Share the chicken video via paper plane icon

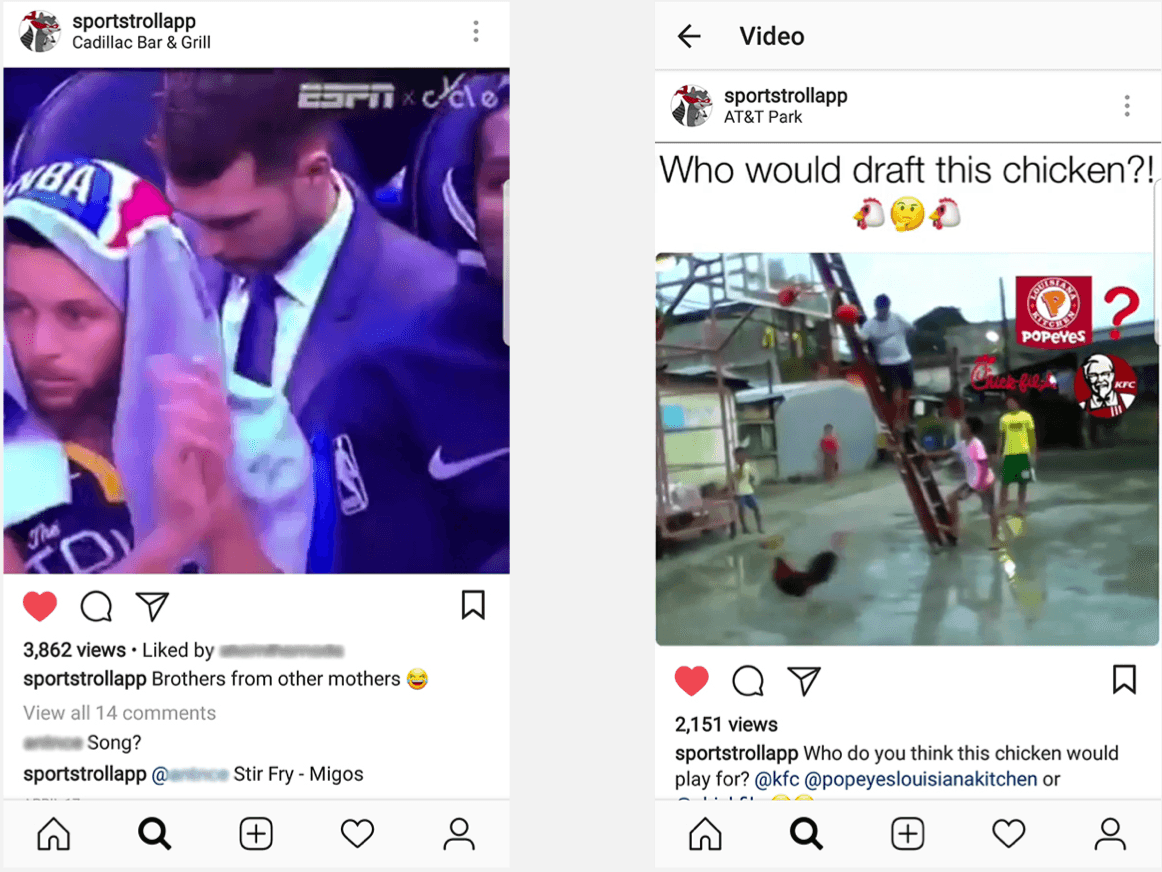point(804,681)
